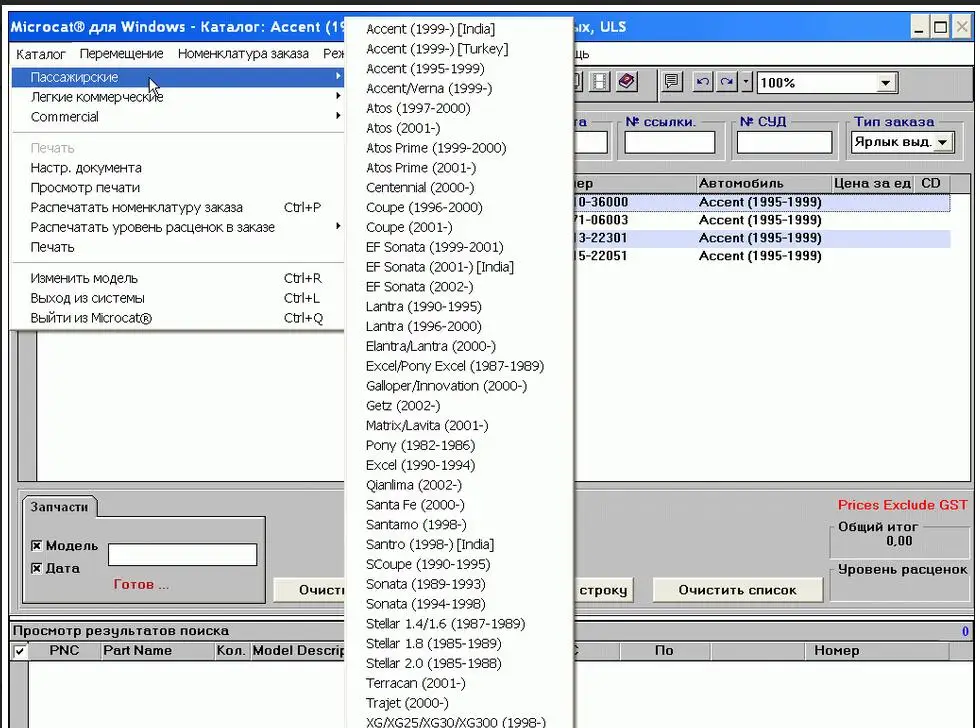
Task: Expand Распечатать уровень расценок в заказе submenu
Action: pos(178,227)
